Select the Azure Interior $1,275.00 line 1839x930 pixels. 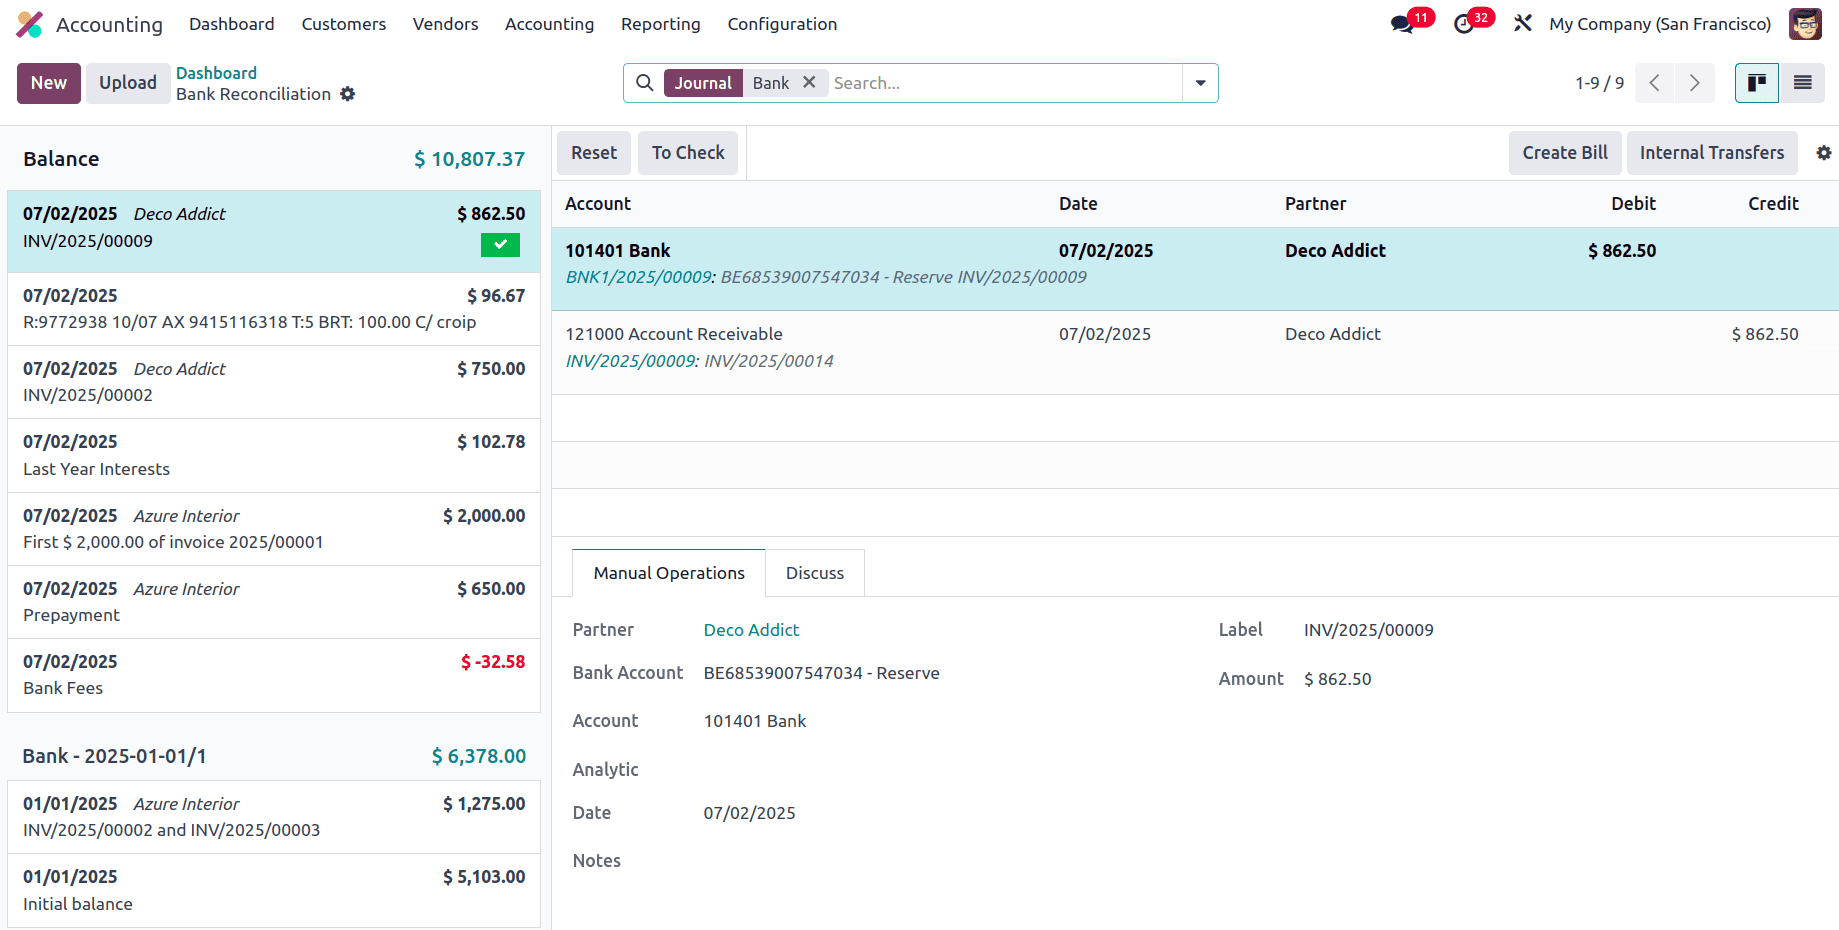(x=274, y=817)
